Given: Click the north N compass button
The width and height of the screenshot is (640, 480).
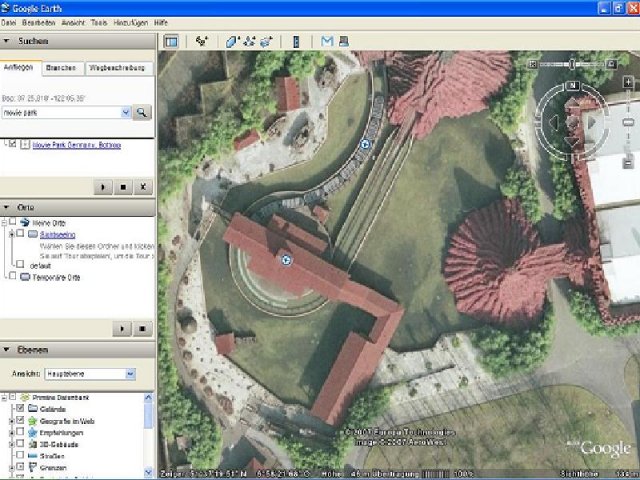Looking at the screenshot, I should [573, 85].
